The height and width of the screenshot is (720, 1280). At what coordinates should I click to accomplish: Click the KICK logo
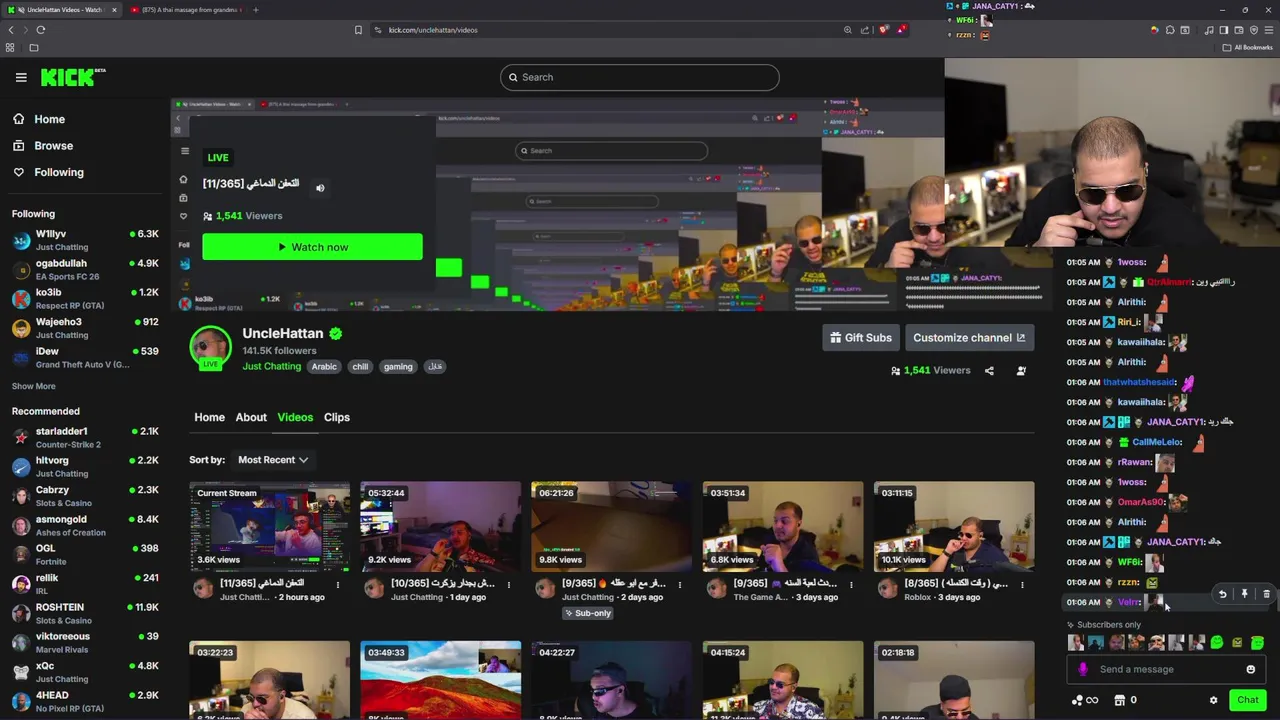coord(73,77)
